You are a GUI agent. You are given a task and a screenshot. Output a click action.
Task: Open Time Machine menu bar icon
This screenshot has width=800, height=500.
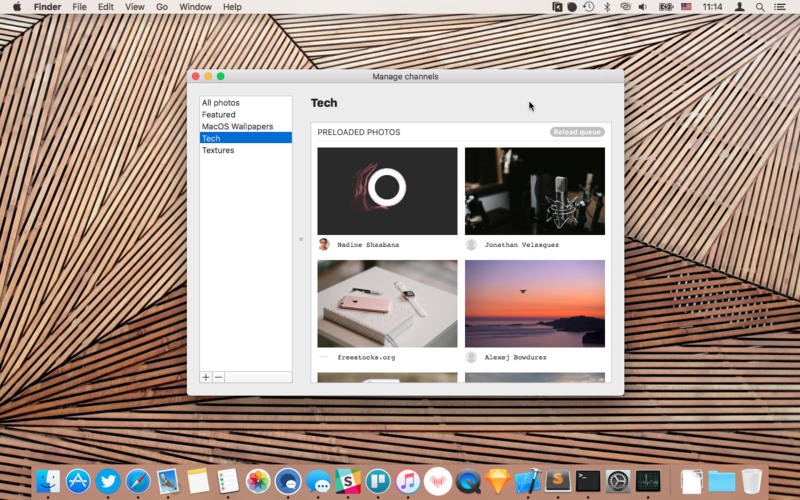click(589, 7)
